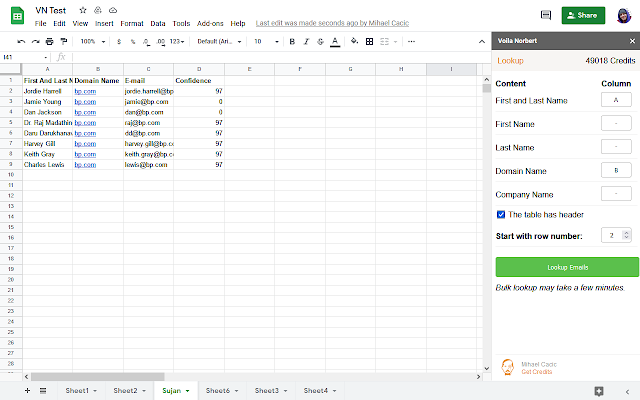
Task: Star the VN Test document
Action: (x=83, y=10)
